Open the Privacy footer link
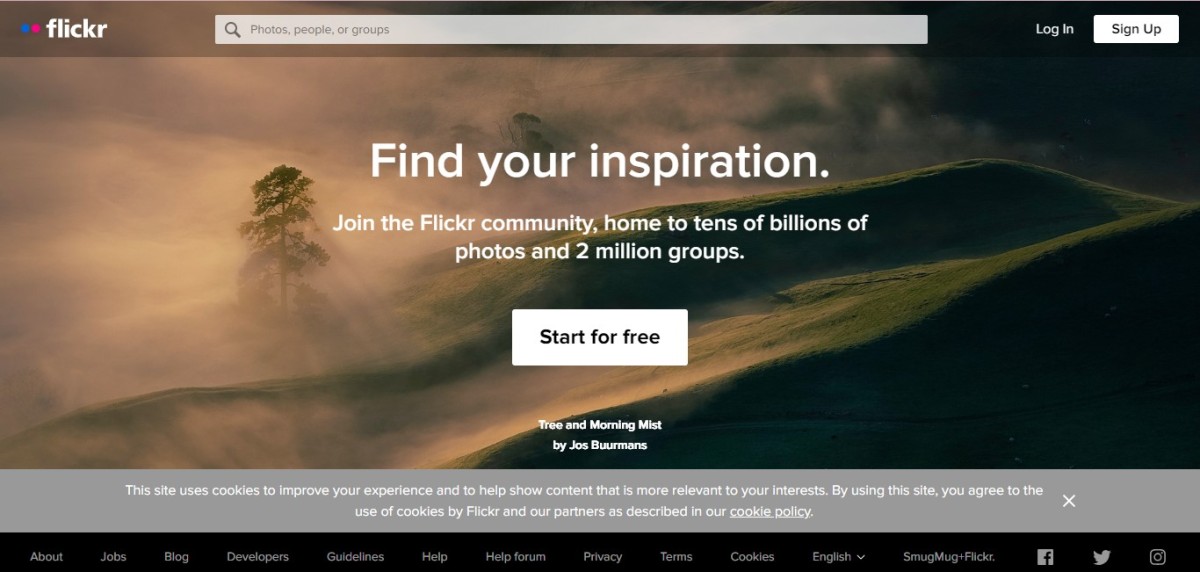 (x=603, y=557)
